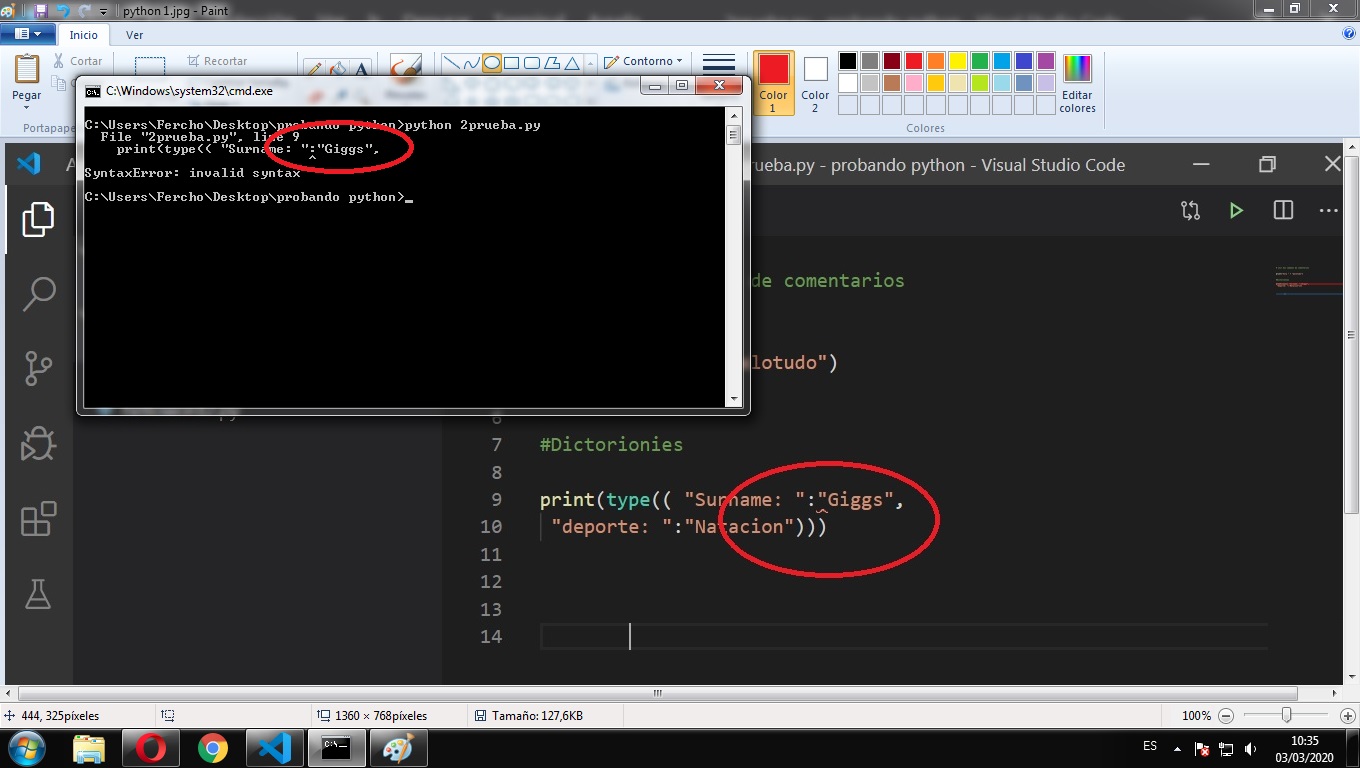Viewport: 1360px width, 768px height.
Task: Choose the dashed rectangle Select tool
Action: tap(150, 65)
